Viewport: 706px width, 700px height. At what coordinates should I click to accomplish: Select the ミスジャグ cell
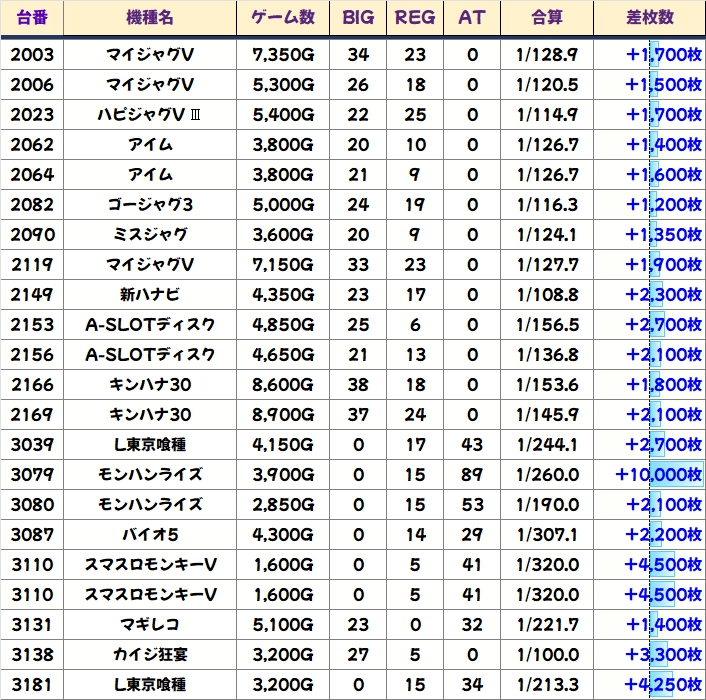click(150, 234)
